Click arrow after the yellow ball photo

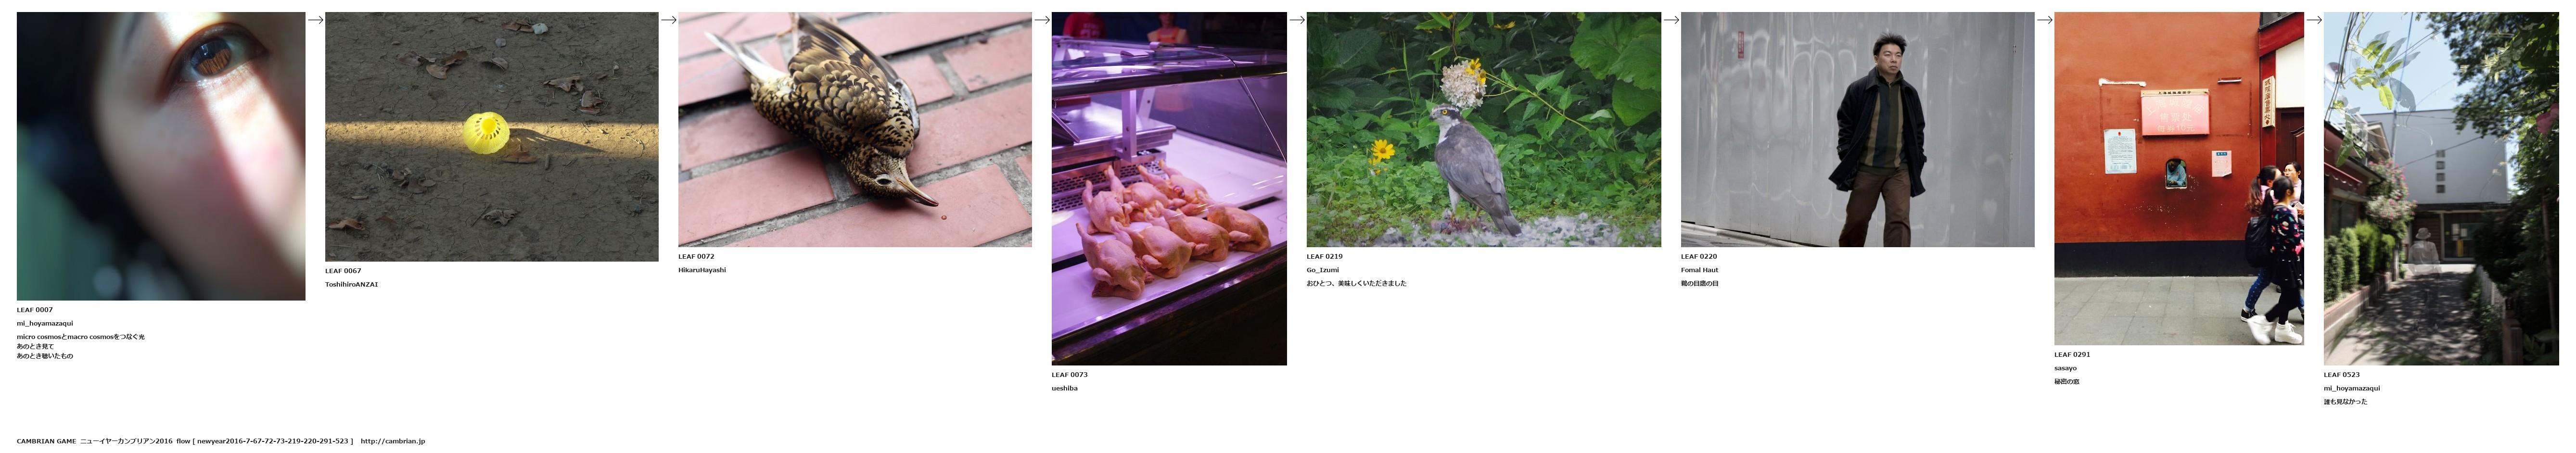pos(668,20)
